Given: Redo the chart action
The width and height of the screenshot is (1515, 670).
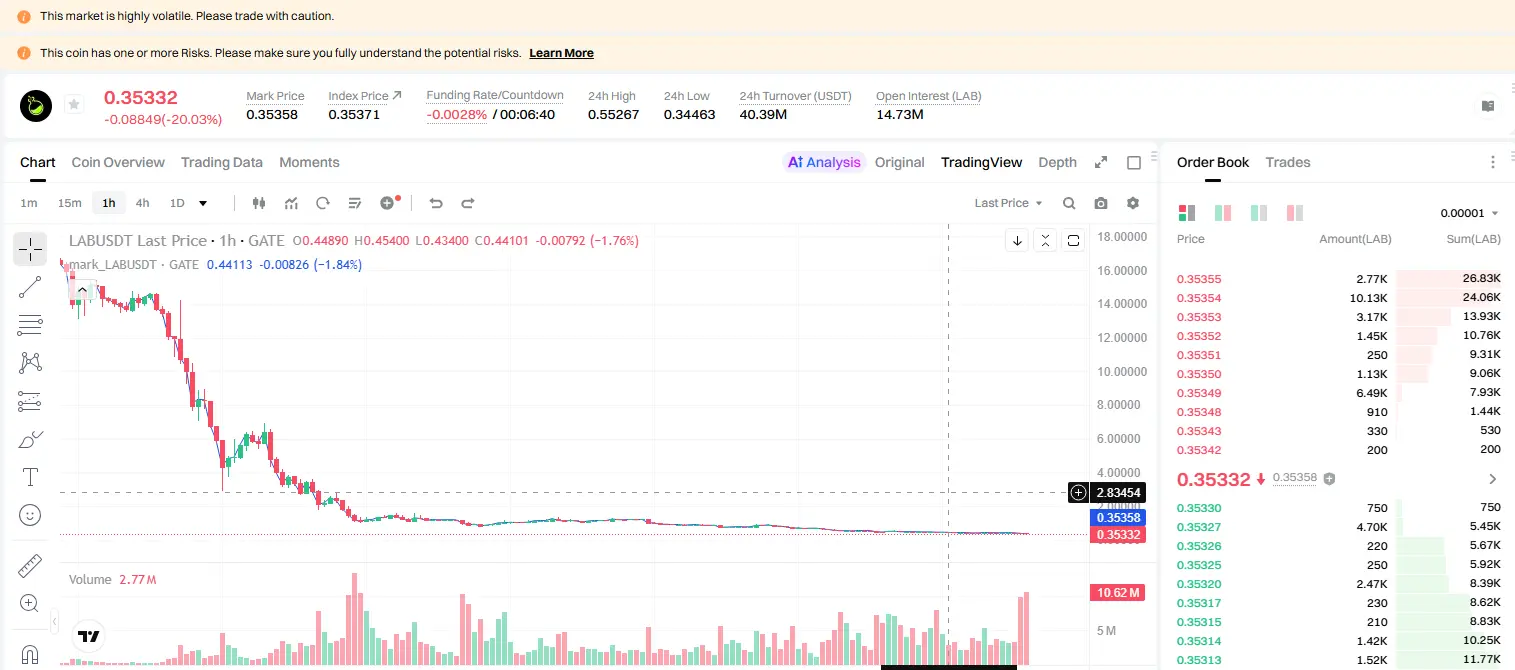Looking at the screenshot, I should pyautogui.click(x=468, y=203).
